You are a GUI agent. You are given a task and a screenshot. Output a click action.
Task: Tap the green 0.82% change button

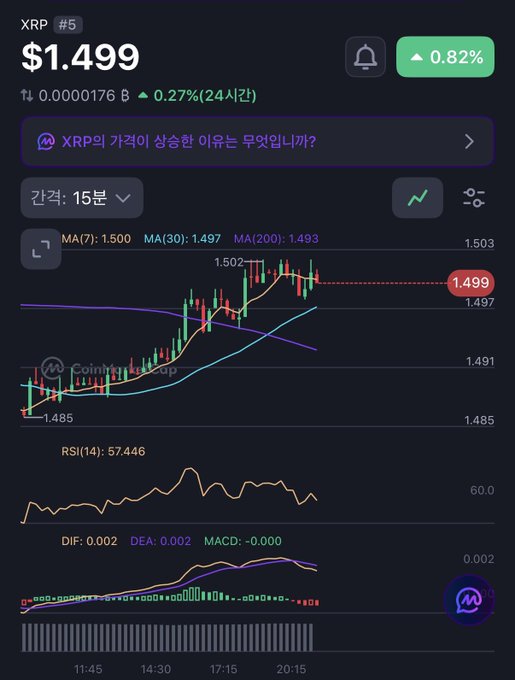(x=445, y=57)
